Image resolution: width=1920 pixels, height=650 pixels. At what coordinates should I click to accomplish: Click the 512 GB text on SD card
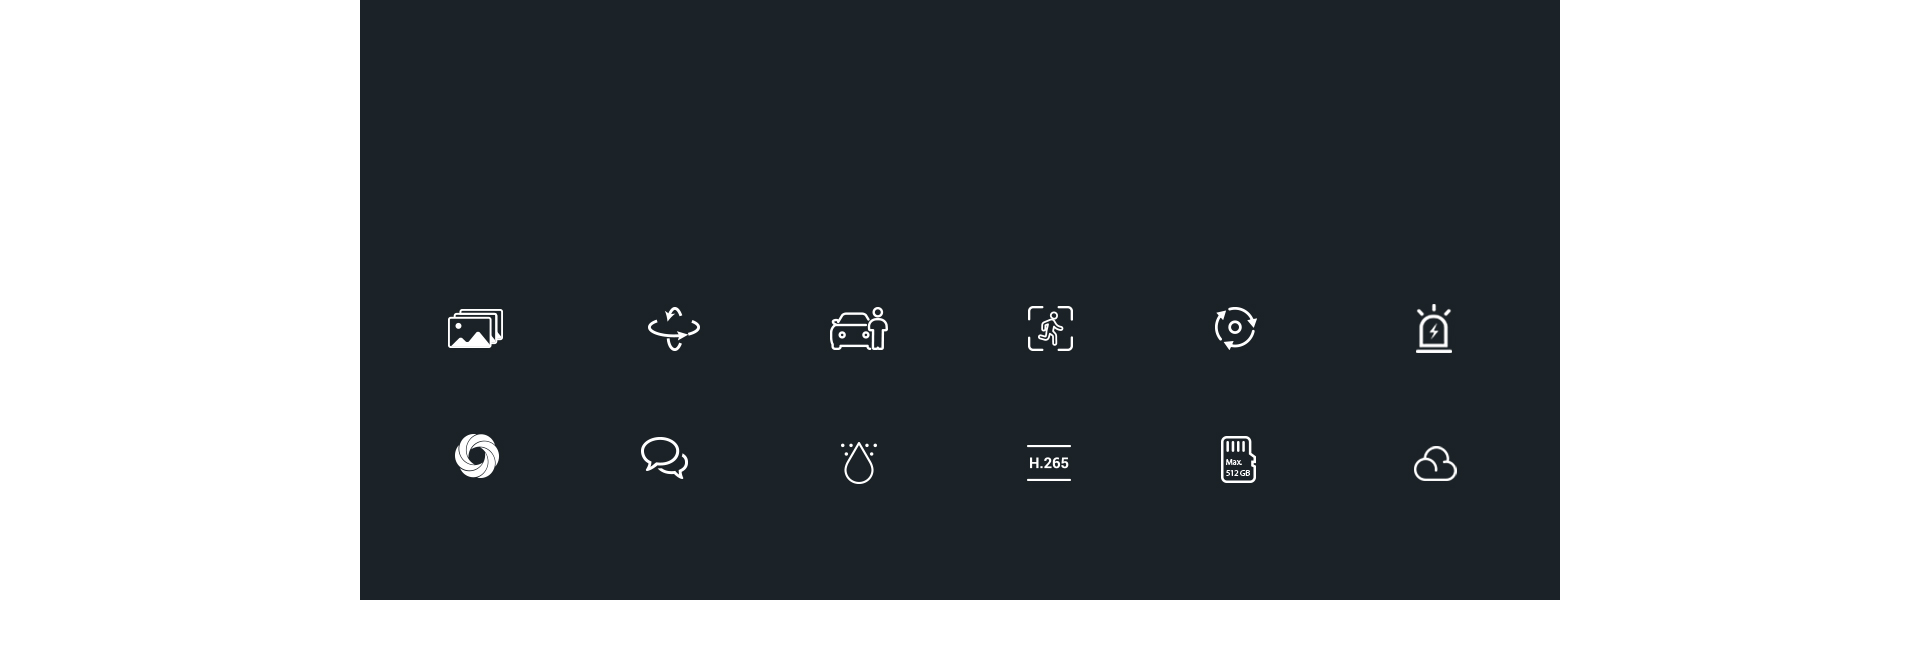(1238, 473)
